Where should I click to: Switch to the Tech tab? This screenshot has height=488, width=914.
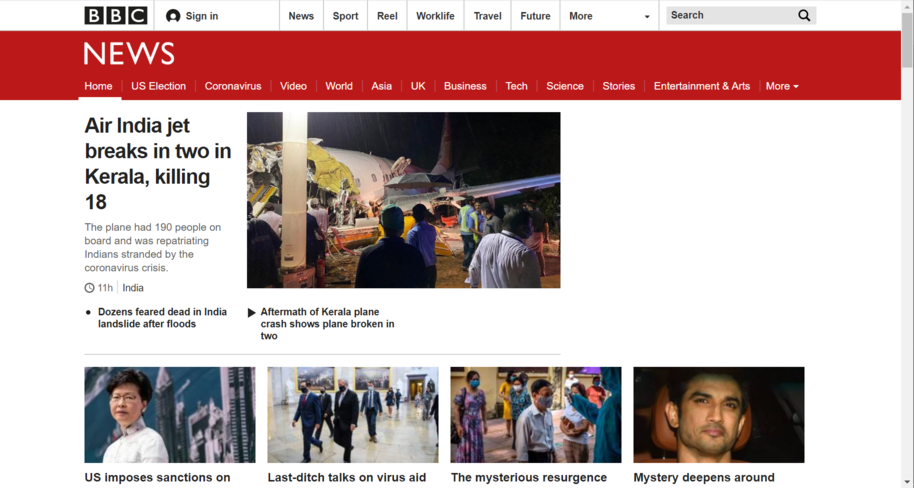[x=516, y=86]
